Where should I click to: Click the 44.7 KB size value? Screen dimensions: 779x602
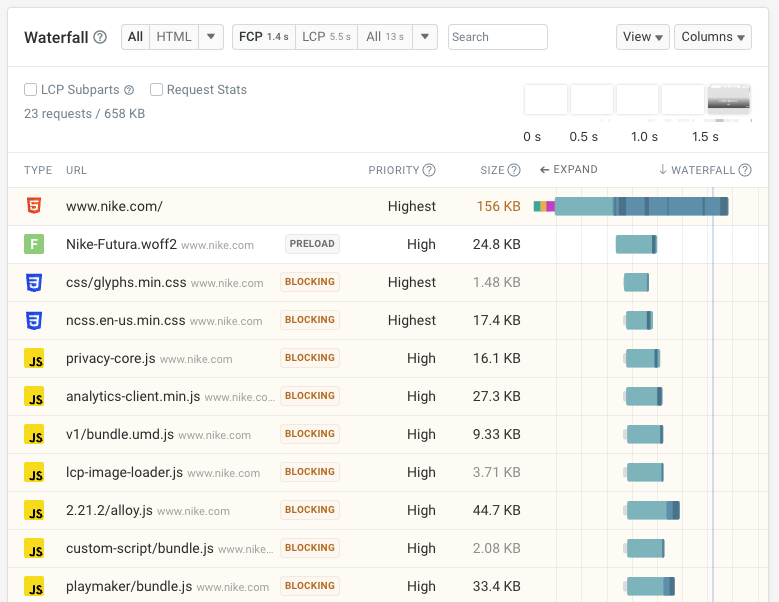pos(496,510)
